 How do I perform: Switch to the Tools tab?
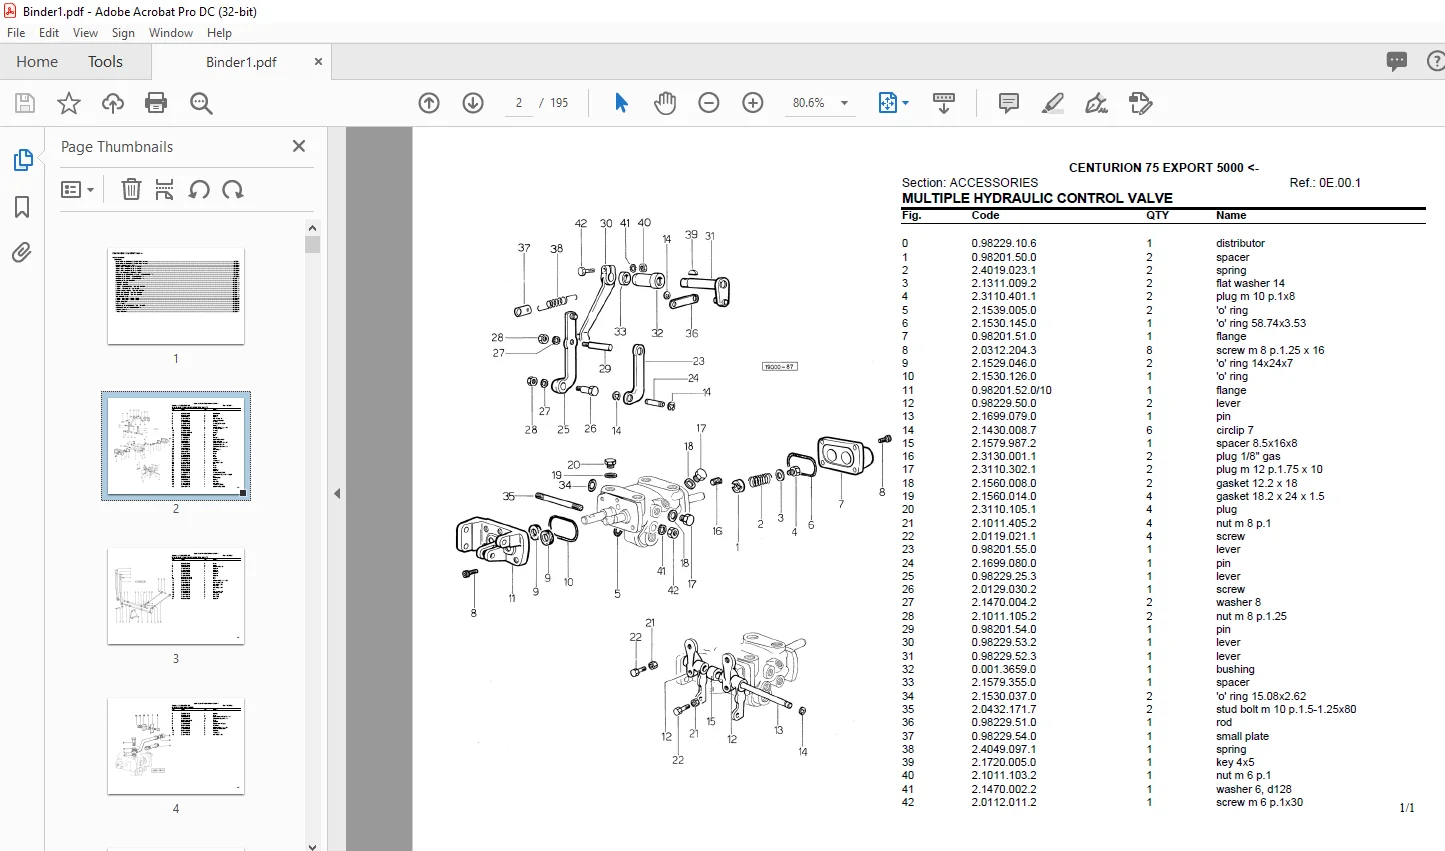(105, 62)
